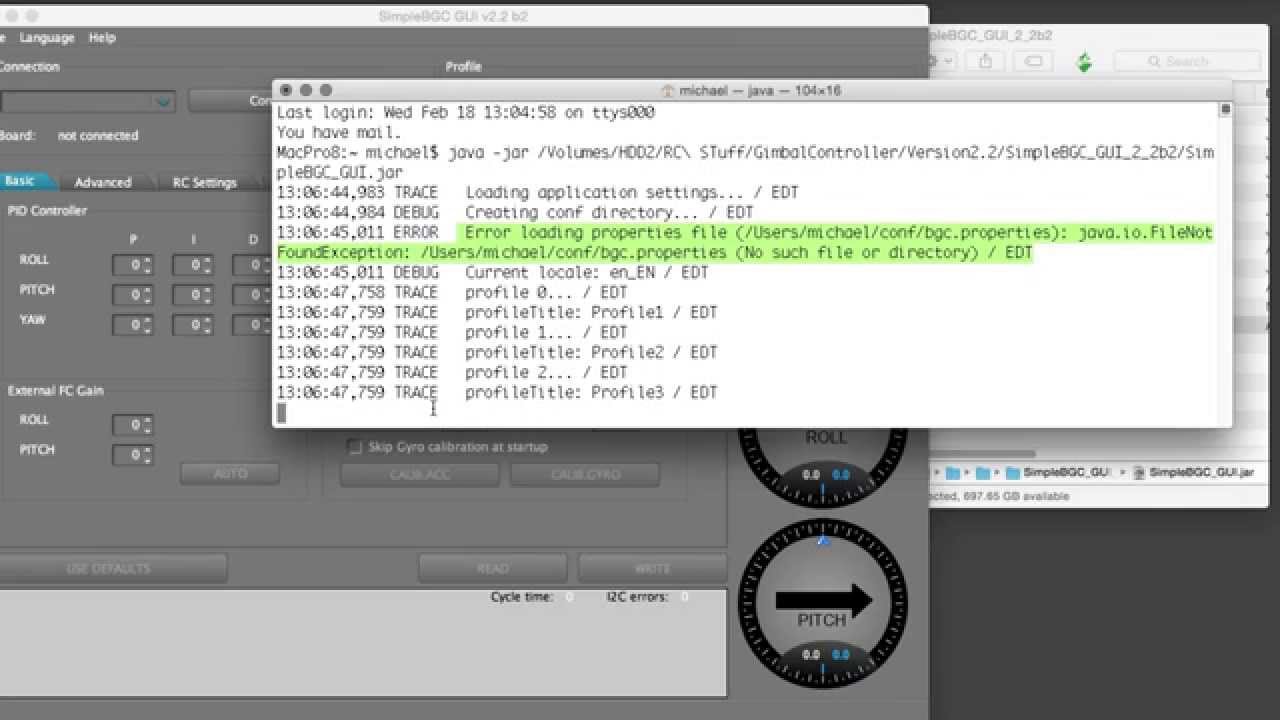Click the AUTO gain button
Viewport: 1280px width, 720px height.
point(230,473)
